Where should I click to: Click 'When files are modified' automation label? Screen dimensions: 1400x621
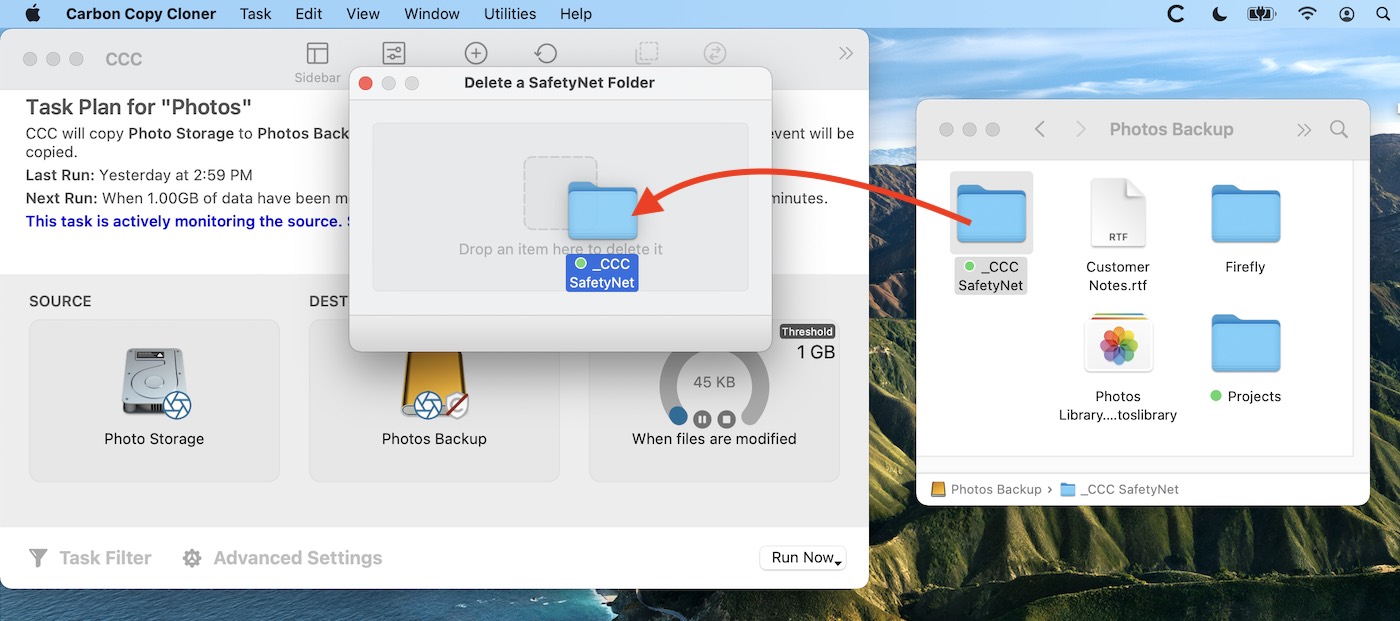pos(714,439)
